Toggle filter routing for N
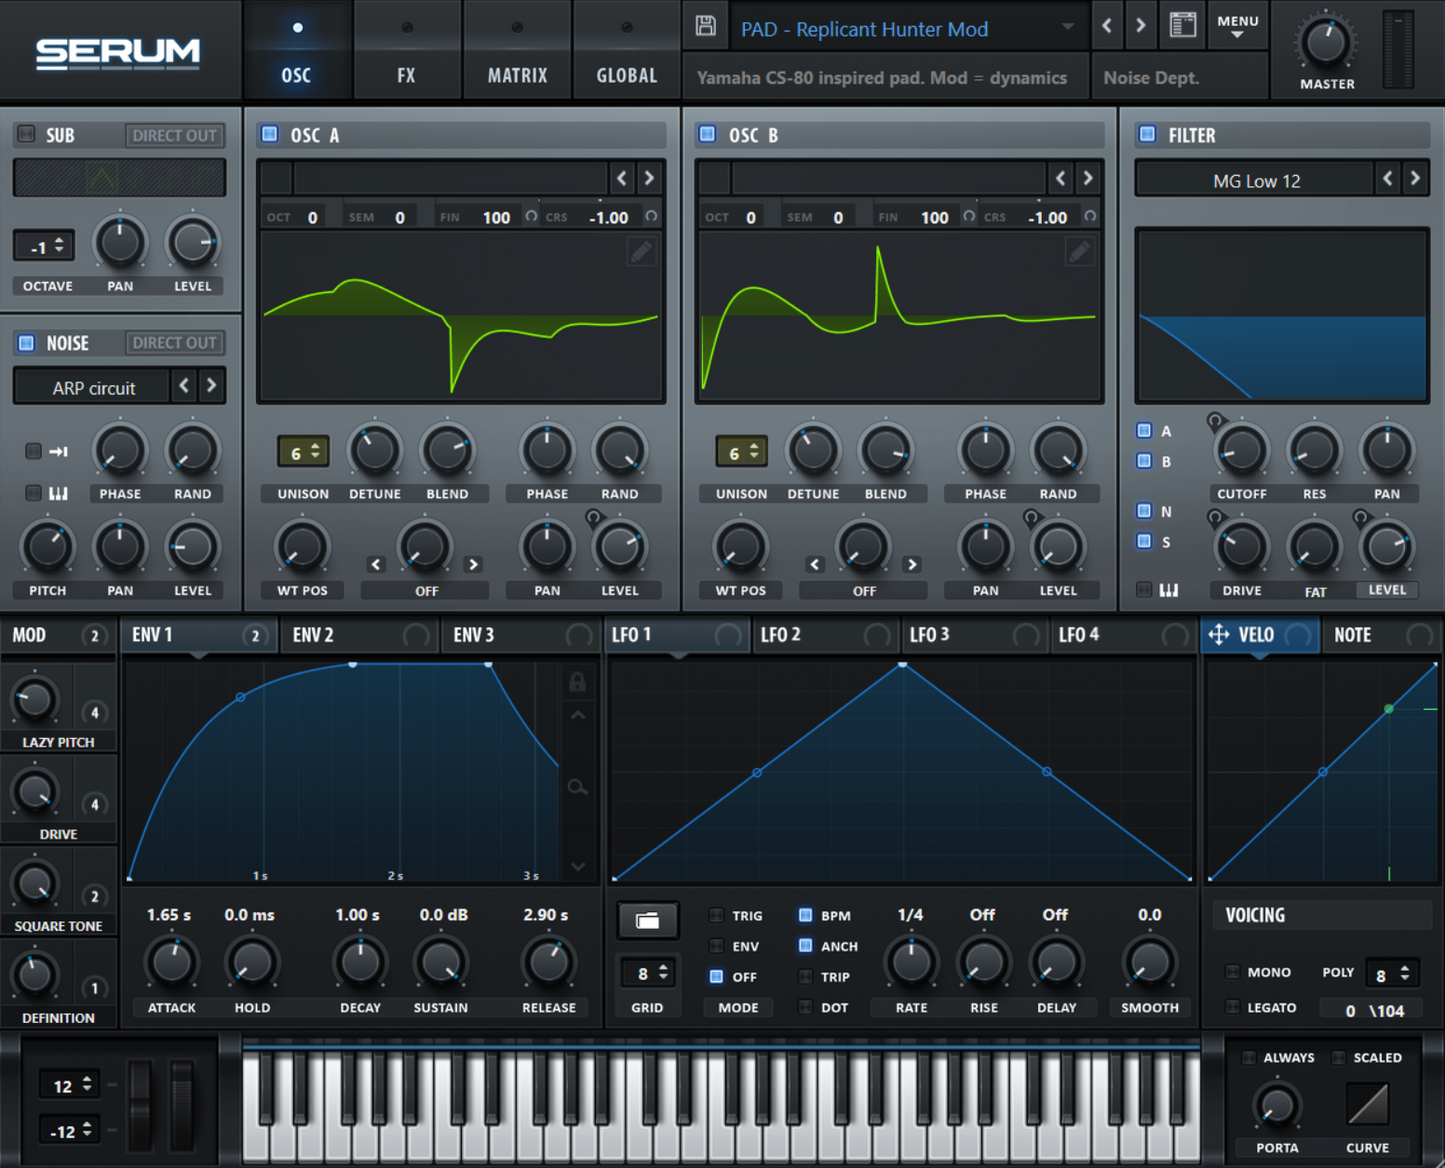This screenshot has height=1168, width=1445. [x=1144, y=511]
